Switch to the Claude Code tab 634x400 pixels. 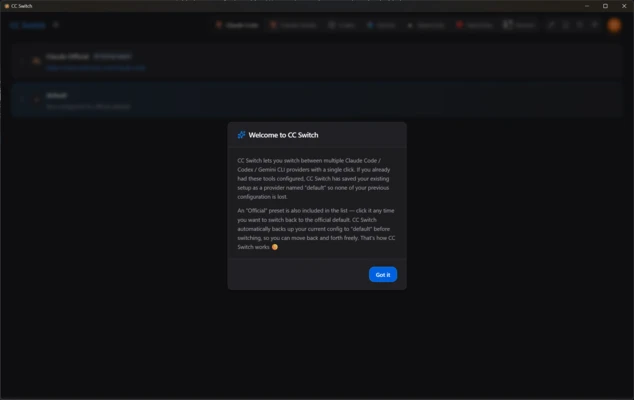click(x=237, y=25)
